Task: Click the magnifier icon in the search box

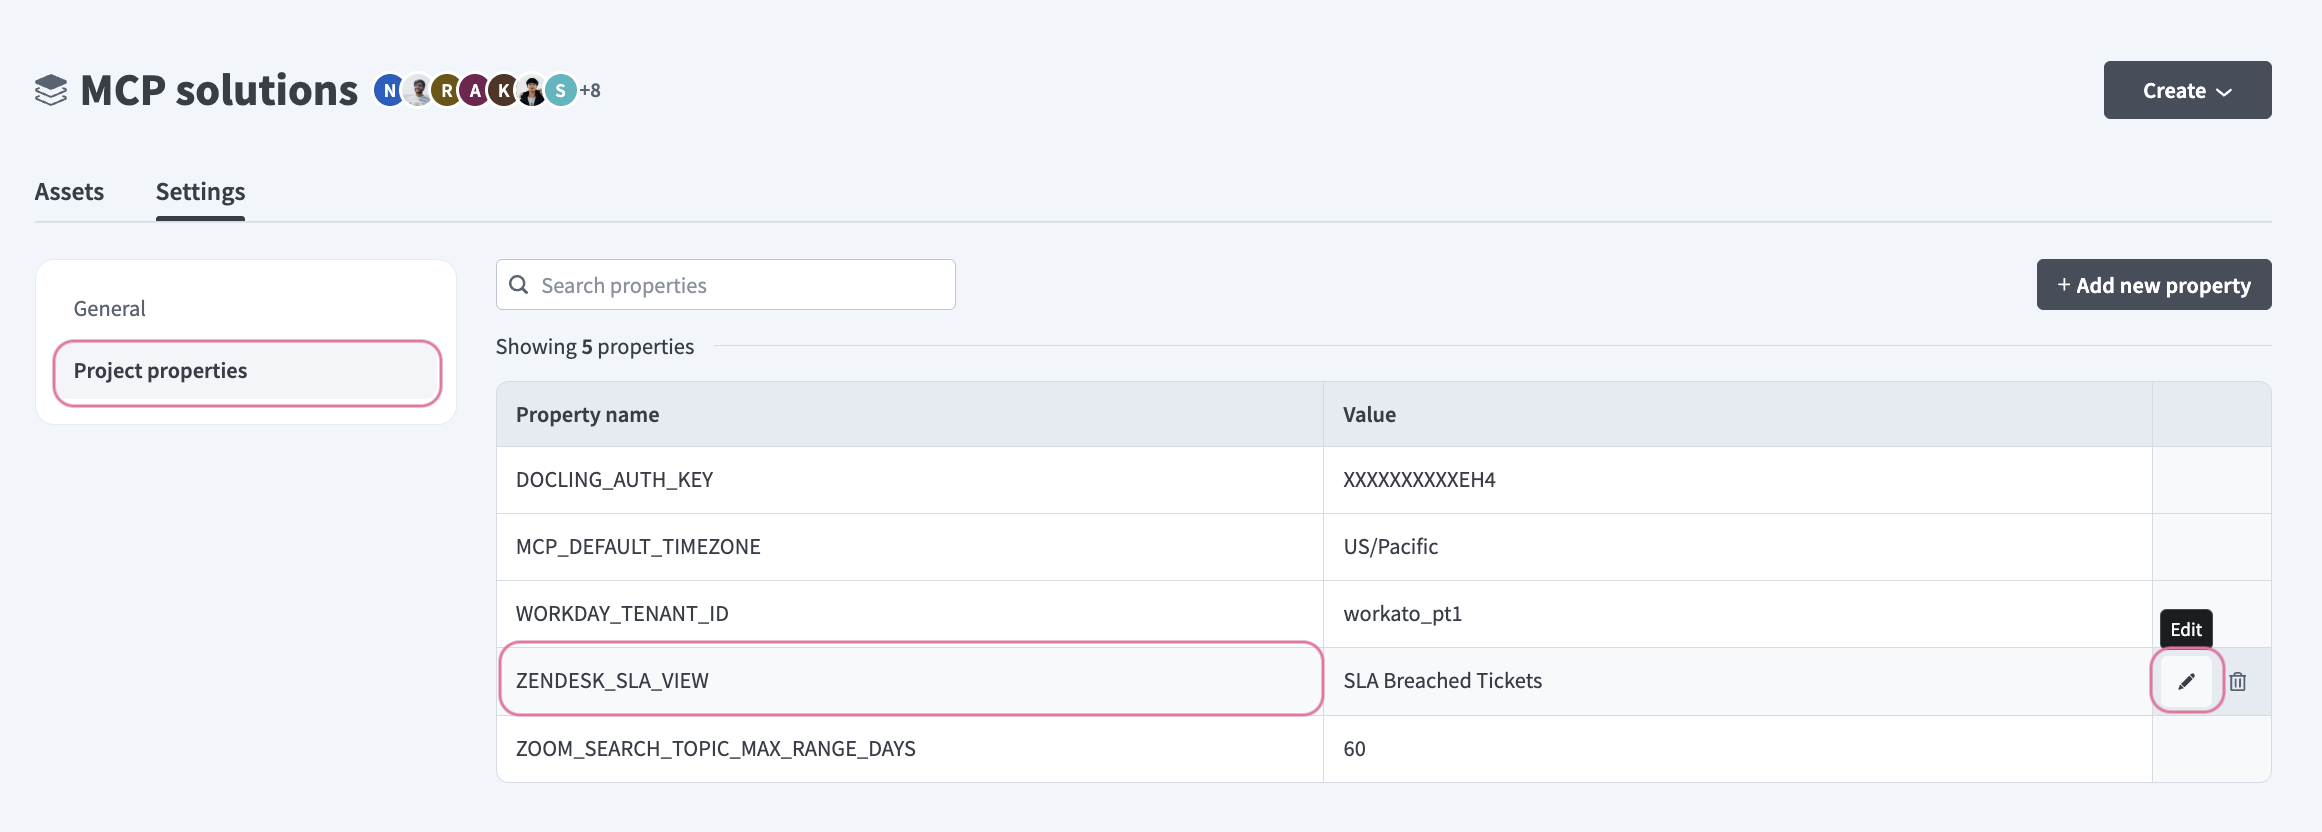Action: pyautogui.click(x=519, y=285)
